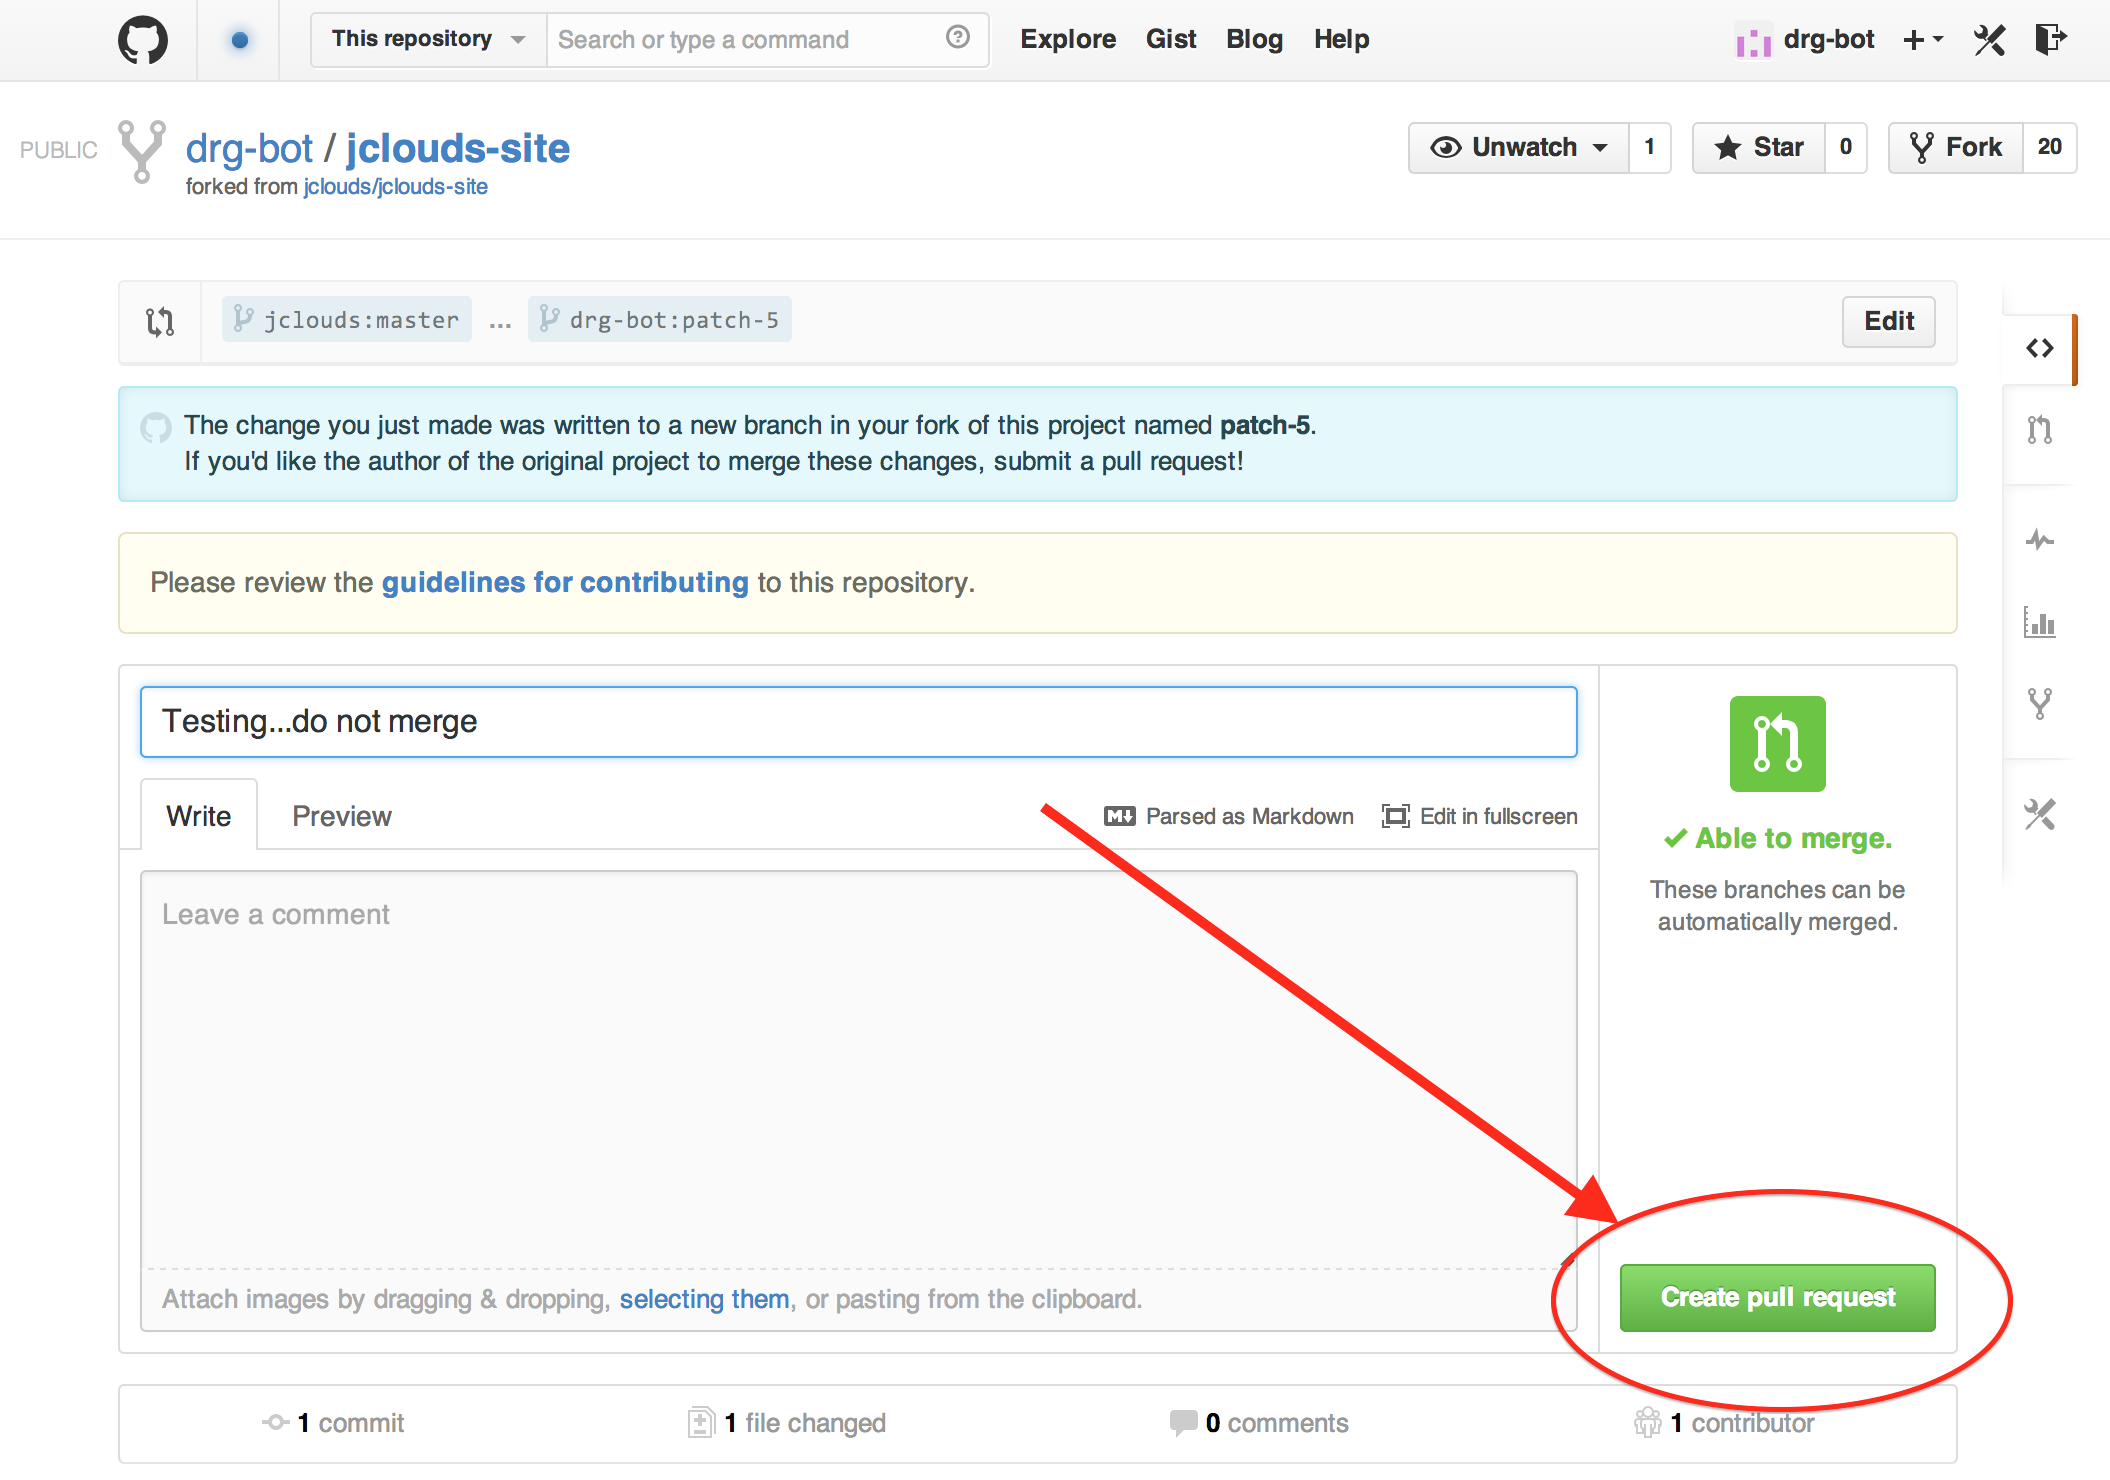Click the blue notifications dot indicator
Screen dimensions: 2110x1480
[239, 41]
